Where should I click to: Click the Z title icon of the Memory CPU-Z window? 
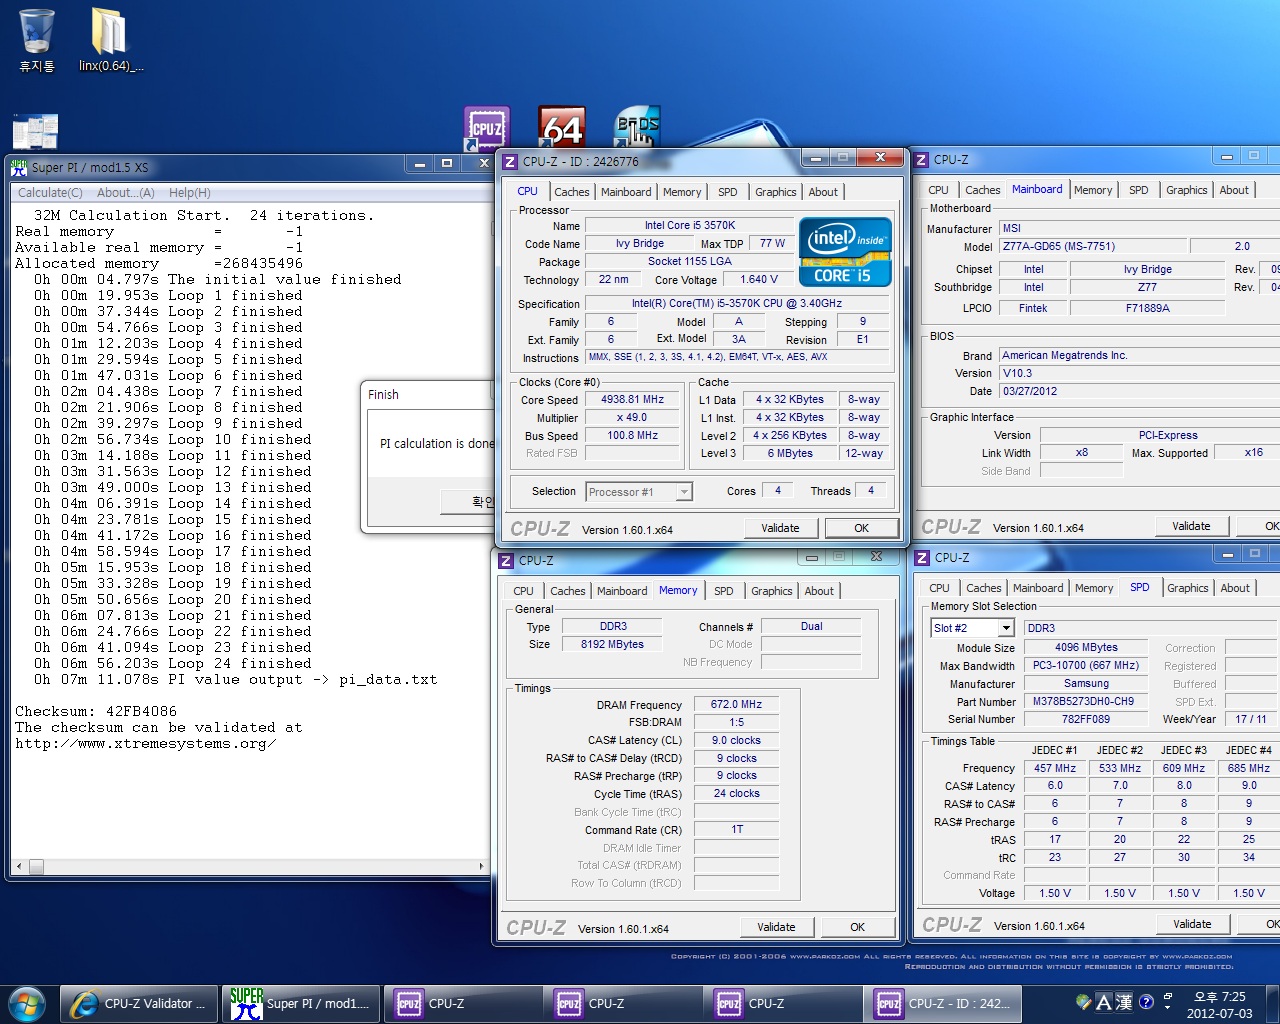coord(506,560)
